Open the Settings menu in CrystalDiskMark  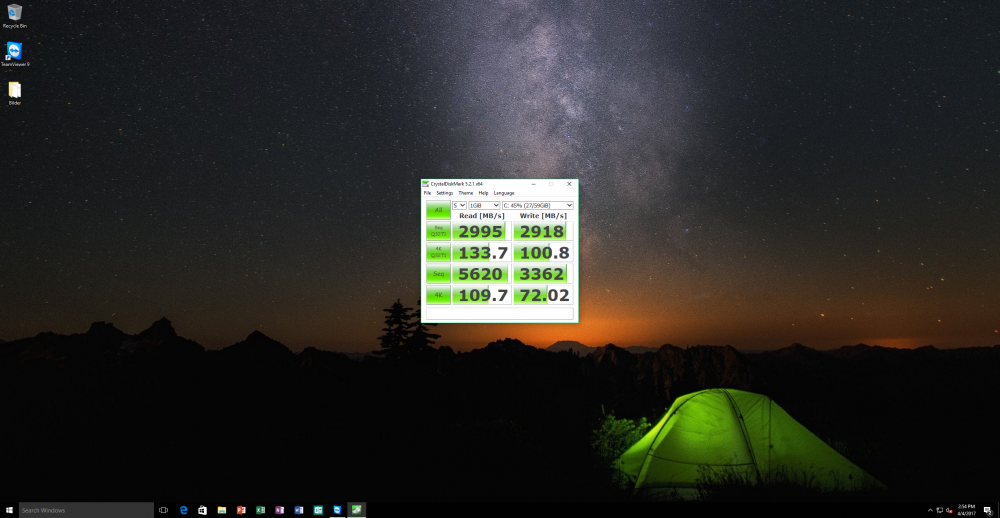pyautogui.click(x=445, y=193)
